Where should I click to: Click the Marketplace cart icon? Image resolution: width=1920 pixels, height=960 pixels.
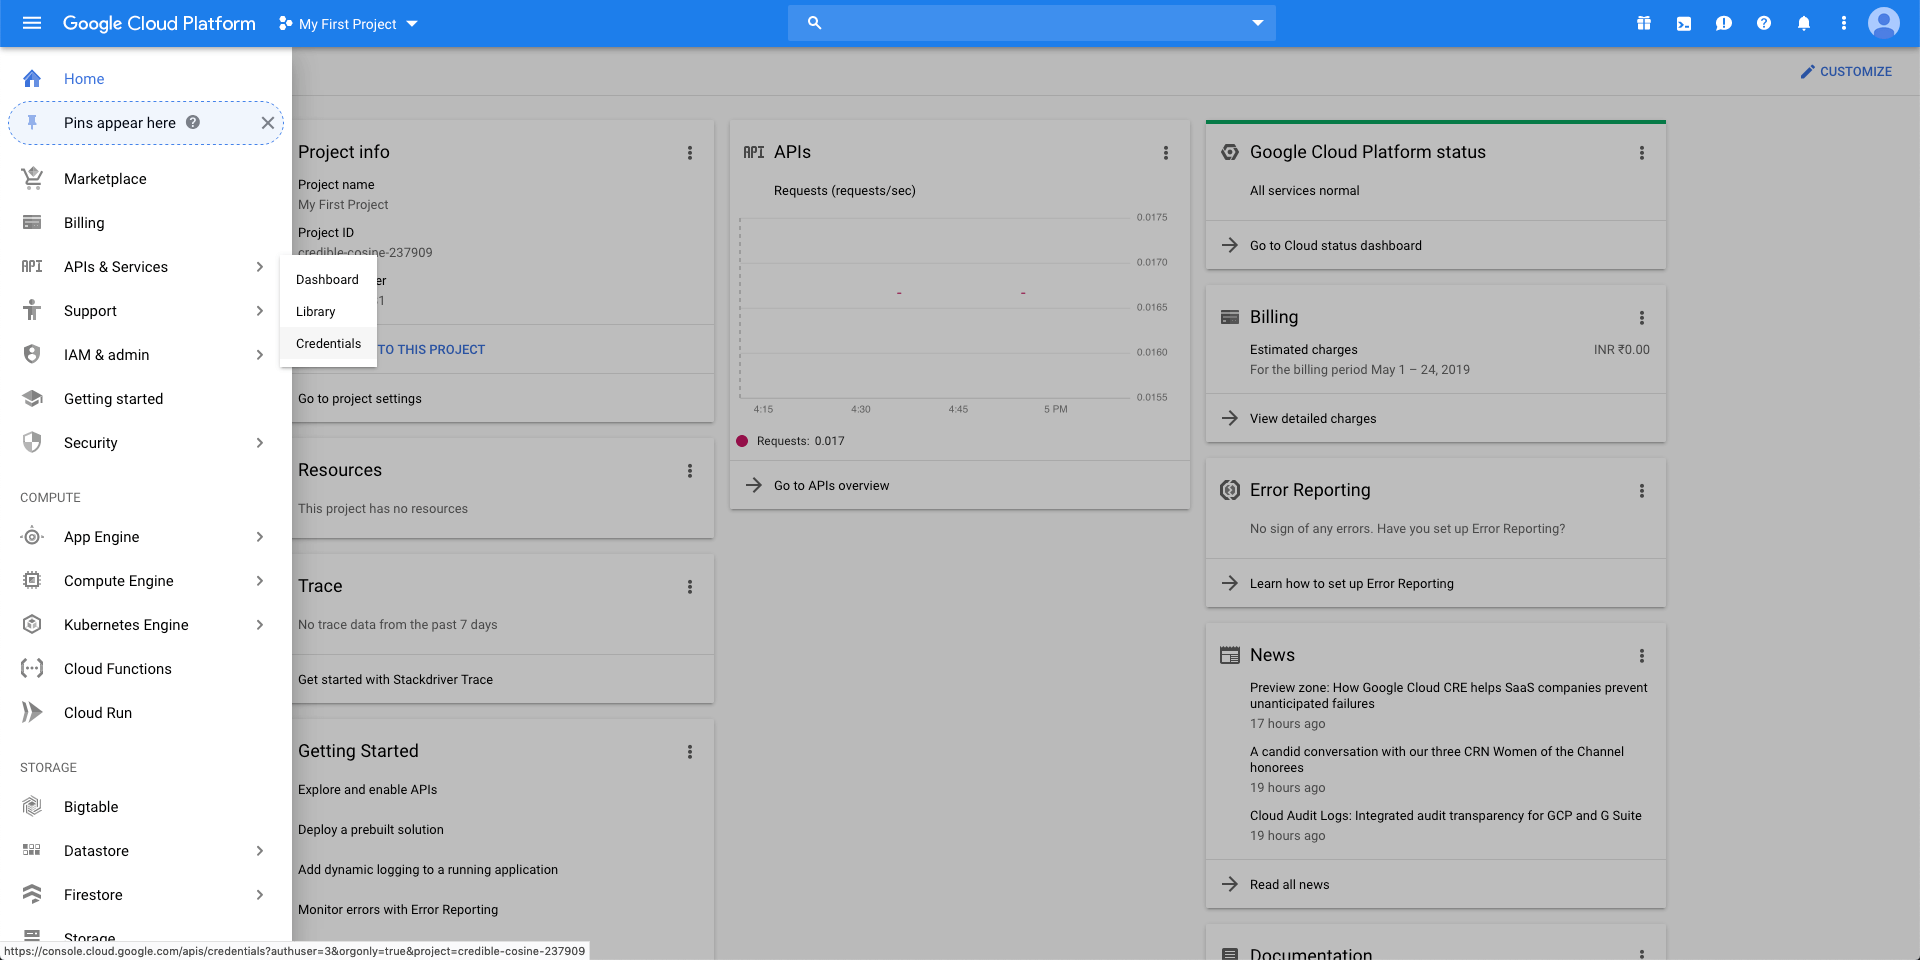pyautogui.click(x=32, y=178)
